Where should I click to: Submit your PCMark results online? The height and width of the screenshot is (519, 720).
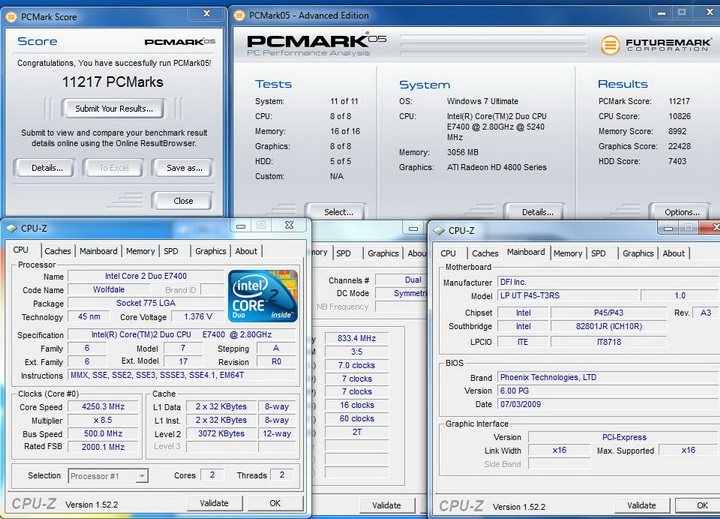point(113,109)
